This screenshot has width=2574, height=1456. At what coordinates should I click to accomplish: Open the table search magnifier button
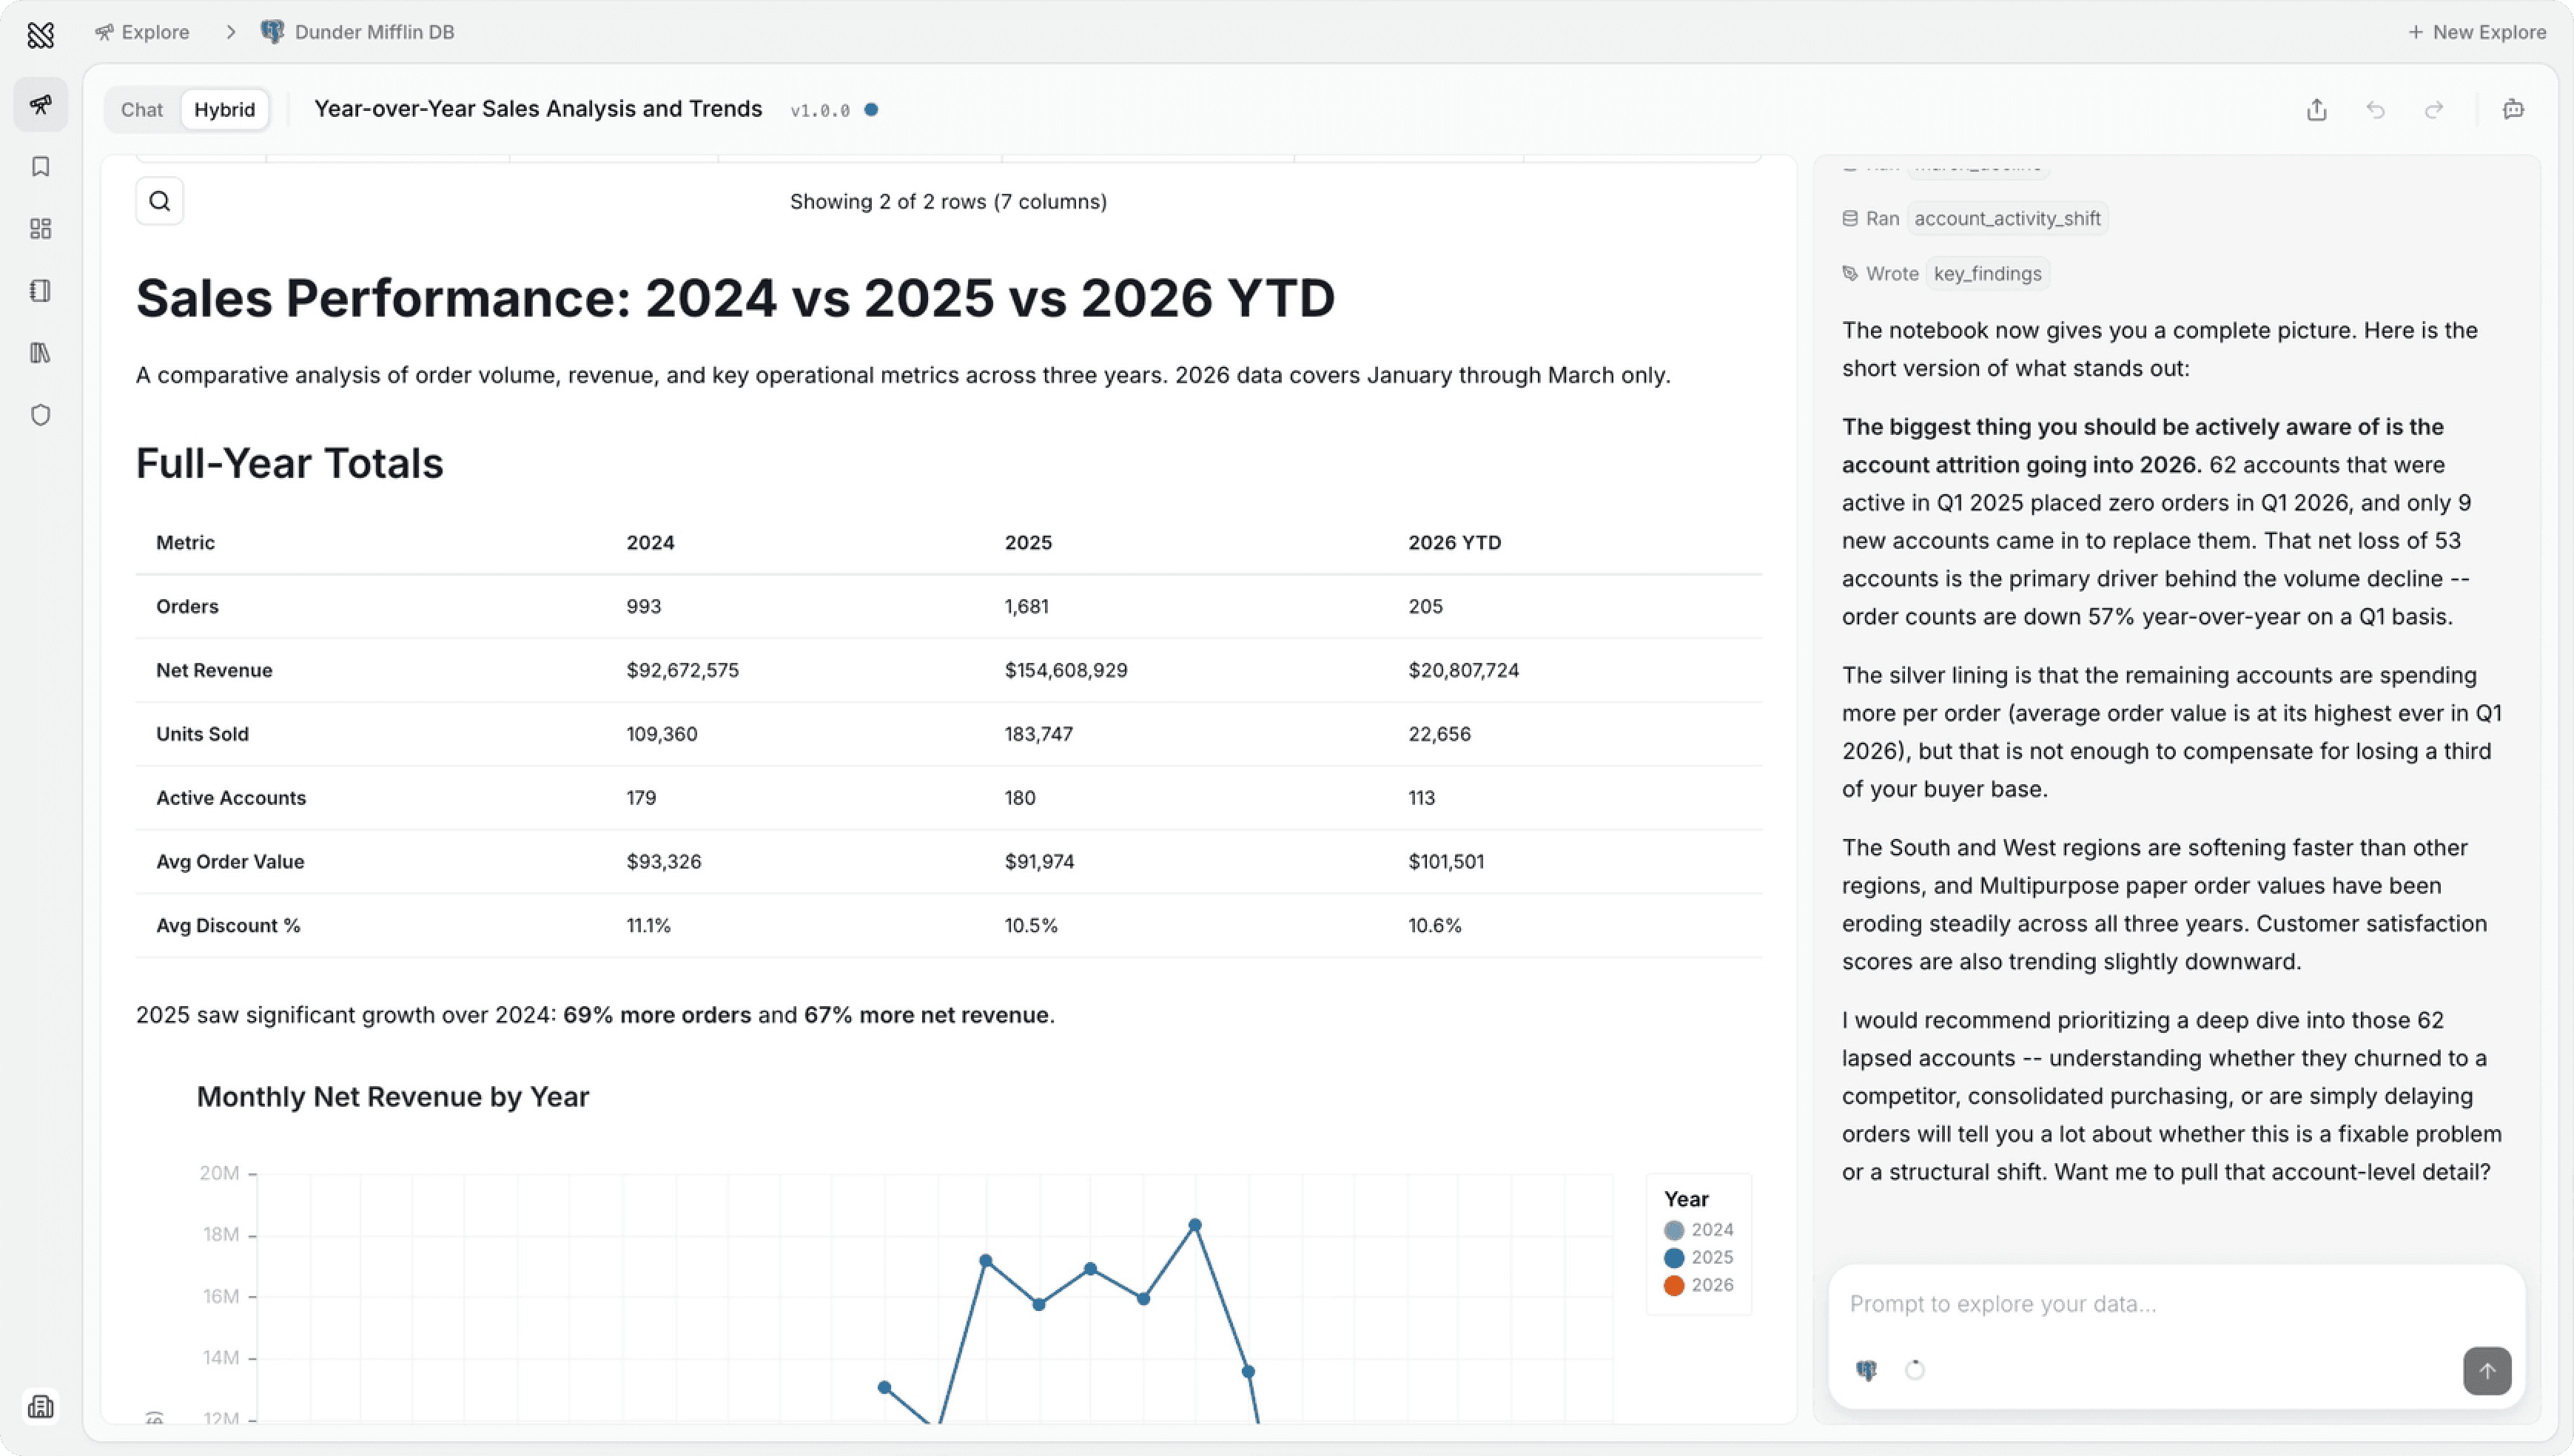tap(160, 201)
